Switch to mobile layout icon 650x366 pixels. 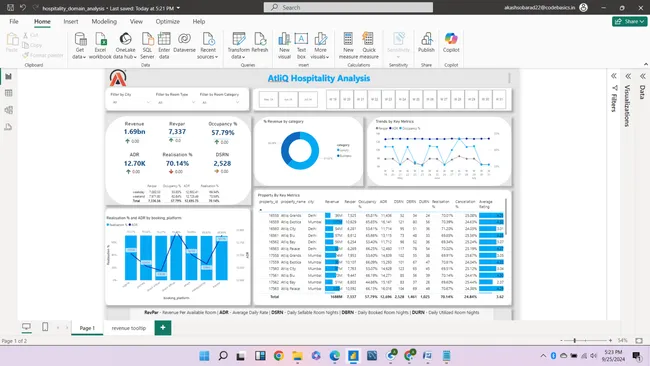(45, 327)
